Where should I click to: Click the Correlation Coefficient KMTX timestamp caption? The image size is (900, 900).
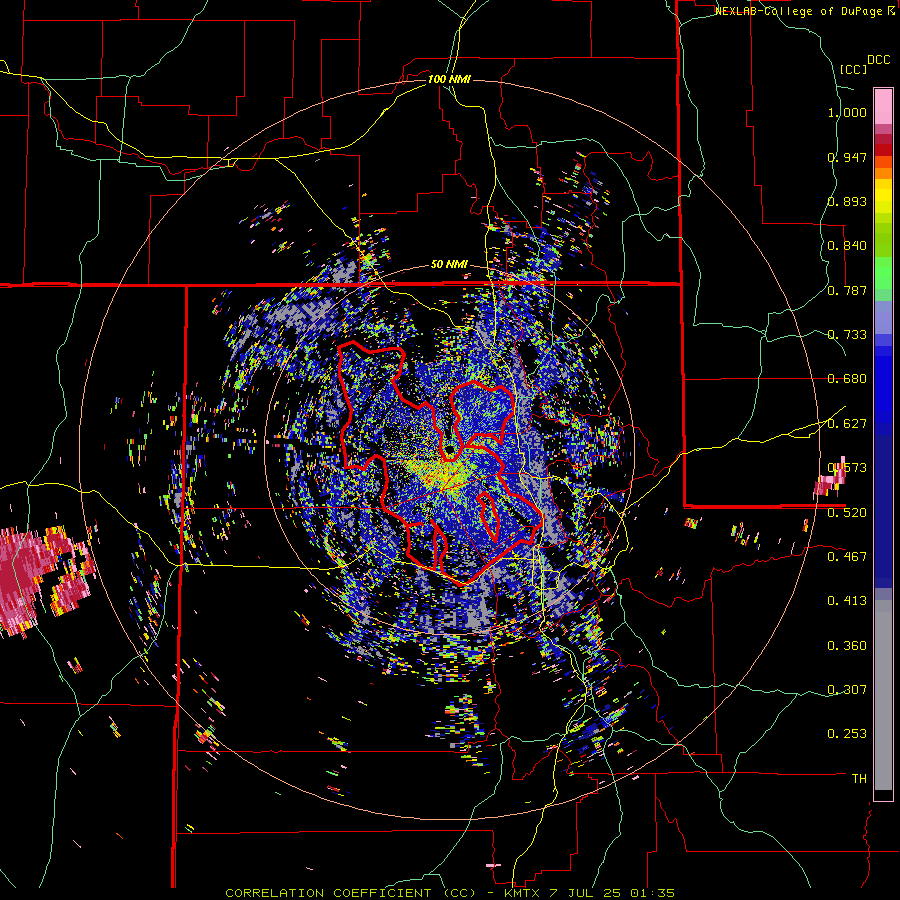[449, 893]
